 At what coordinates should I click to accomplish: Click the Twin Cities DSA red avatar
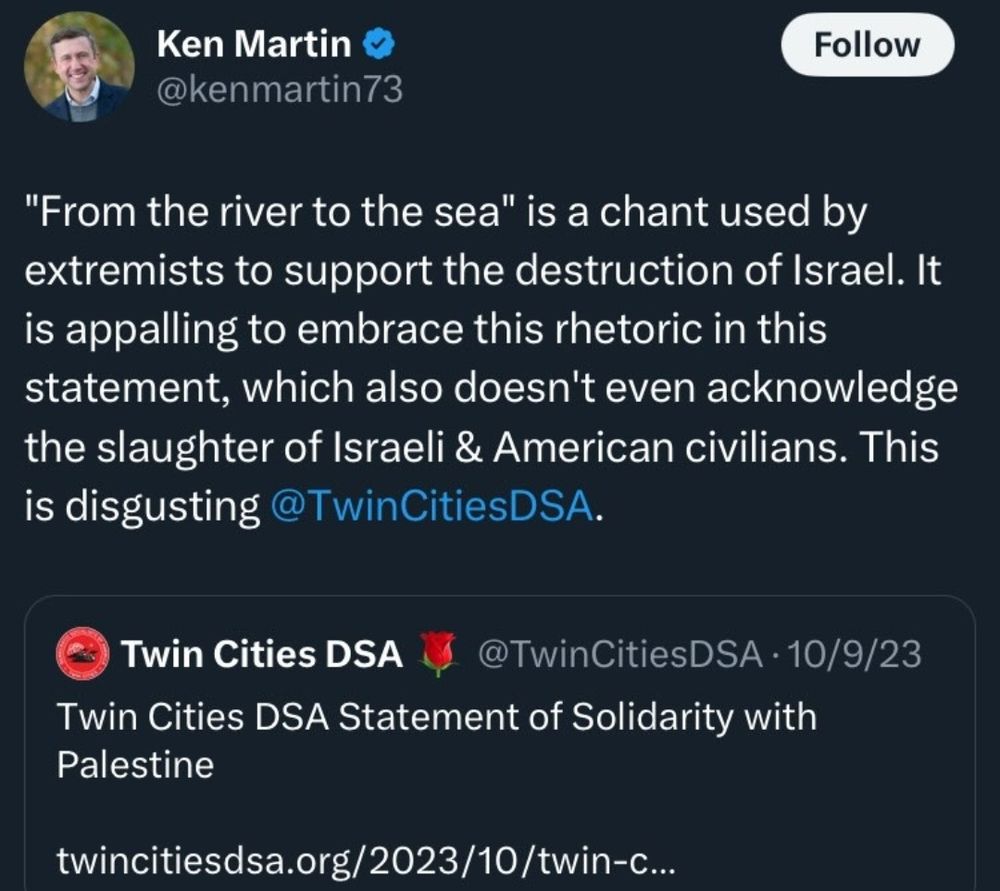pyautogui.click(x=82, y=654)
